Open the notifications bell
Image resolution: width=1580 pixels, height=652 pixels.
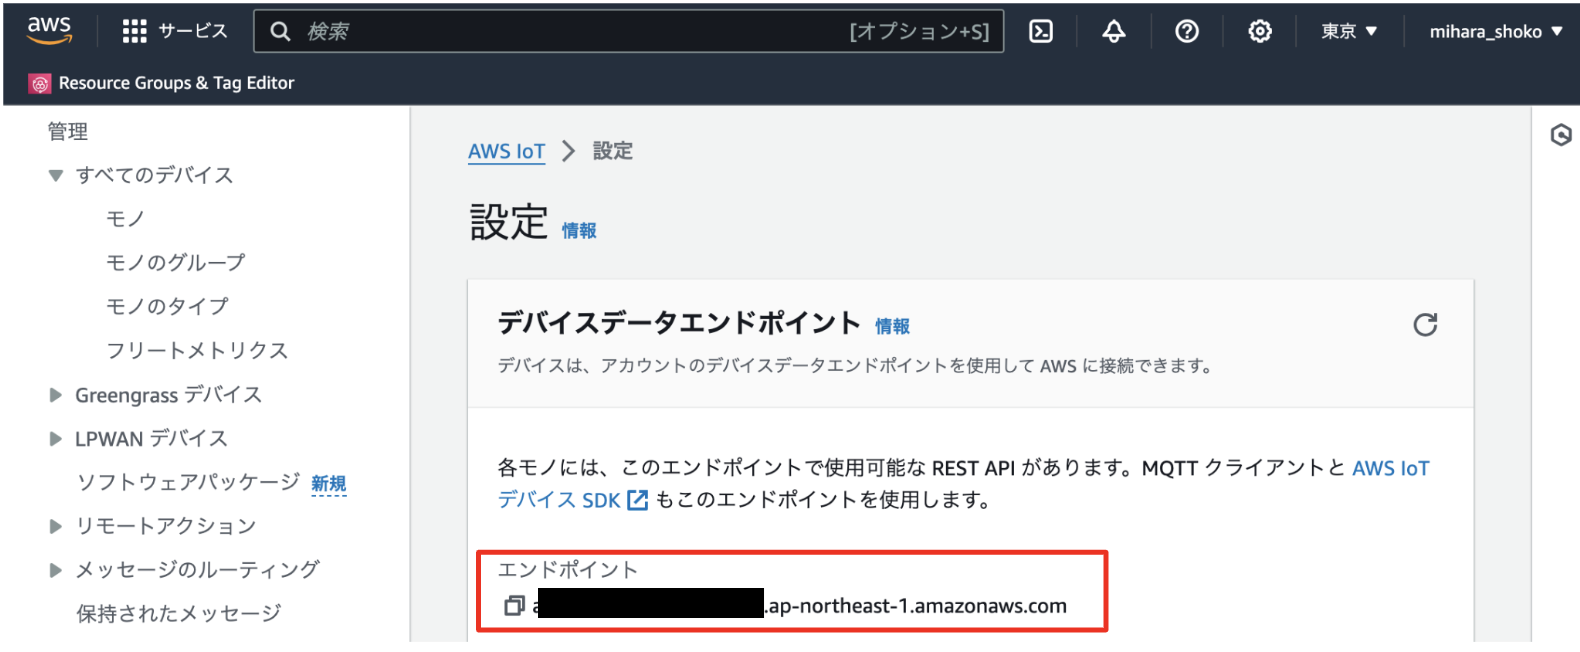[x=1114, y=31]
